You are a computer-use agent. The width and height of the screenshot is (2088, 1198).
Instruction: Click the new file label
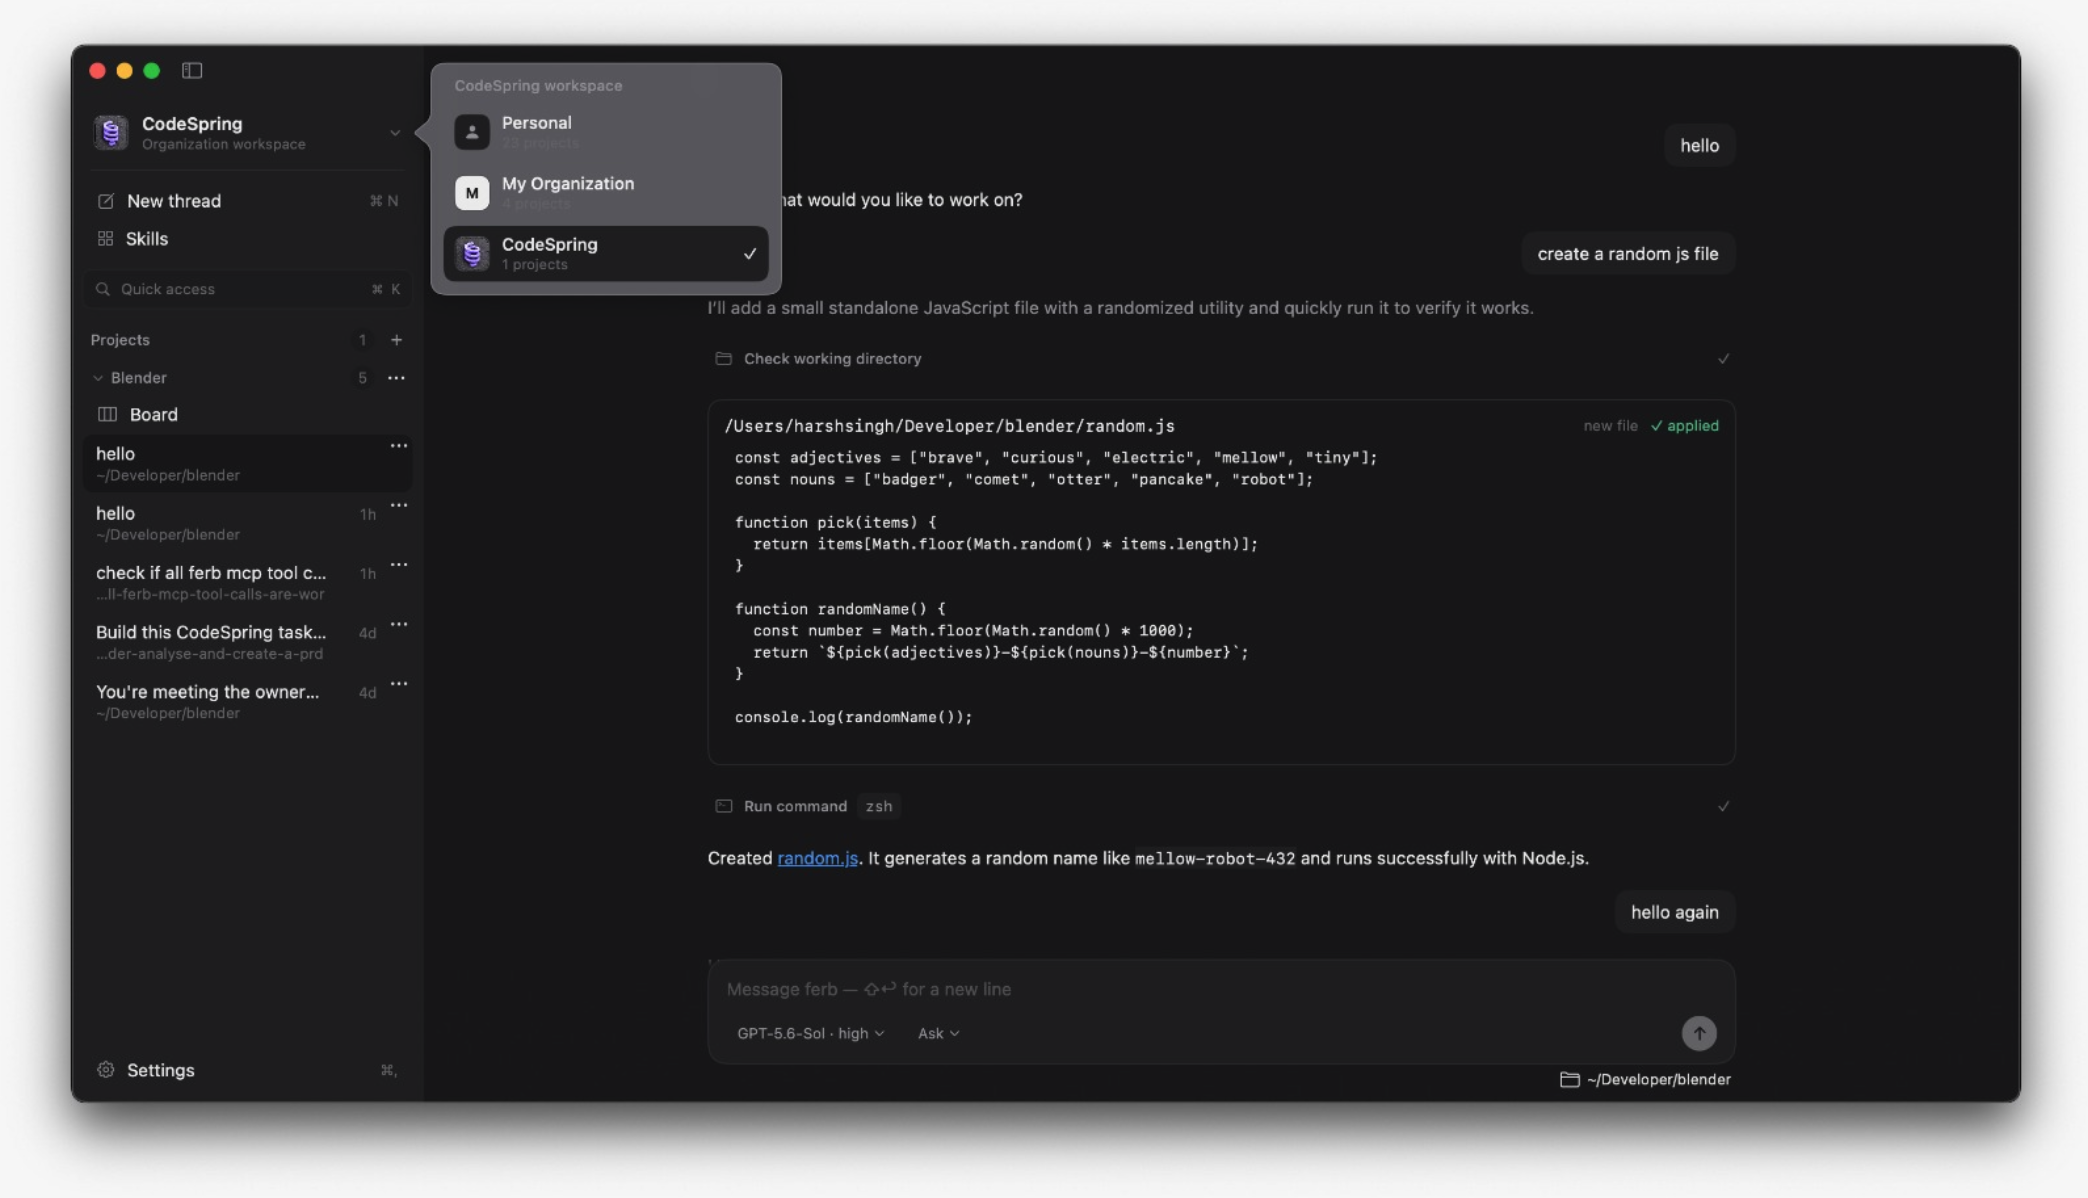point(1610,426)
